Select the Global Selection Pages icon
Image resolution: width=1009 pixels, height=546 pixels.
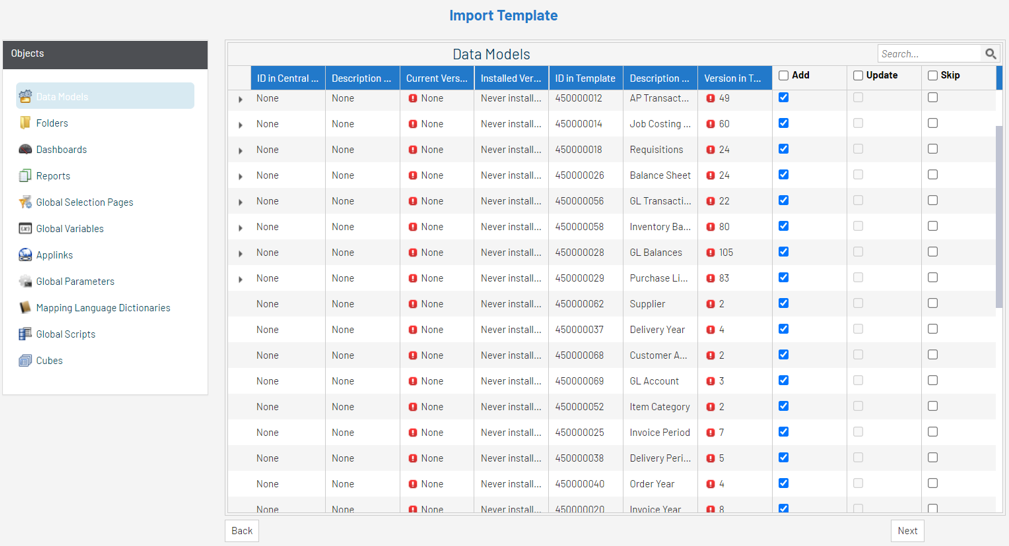[x=25, y=202]
